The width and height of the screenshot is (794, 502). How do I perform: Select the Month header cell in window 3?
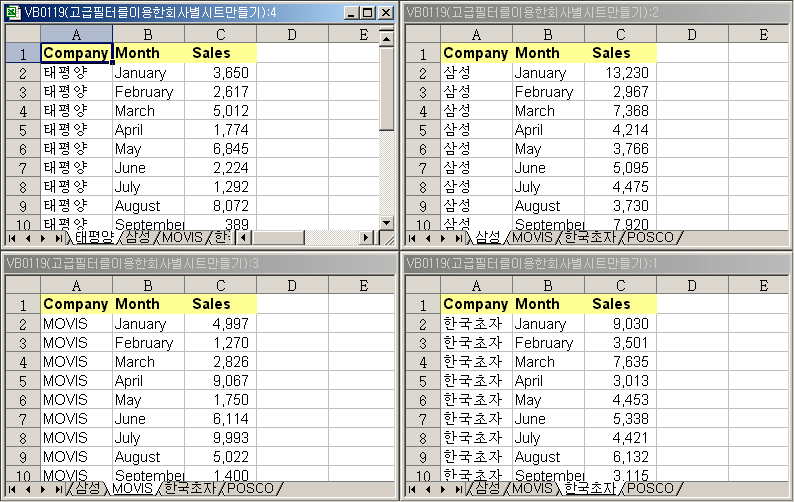point(148,304)
